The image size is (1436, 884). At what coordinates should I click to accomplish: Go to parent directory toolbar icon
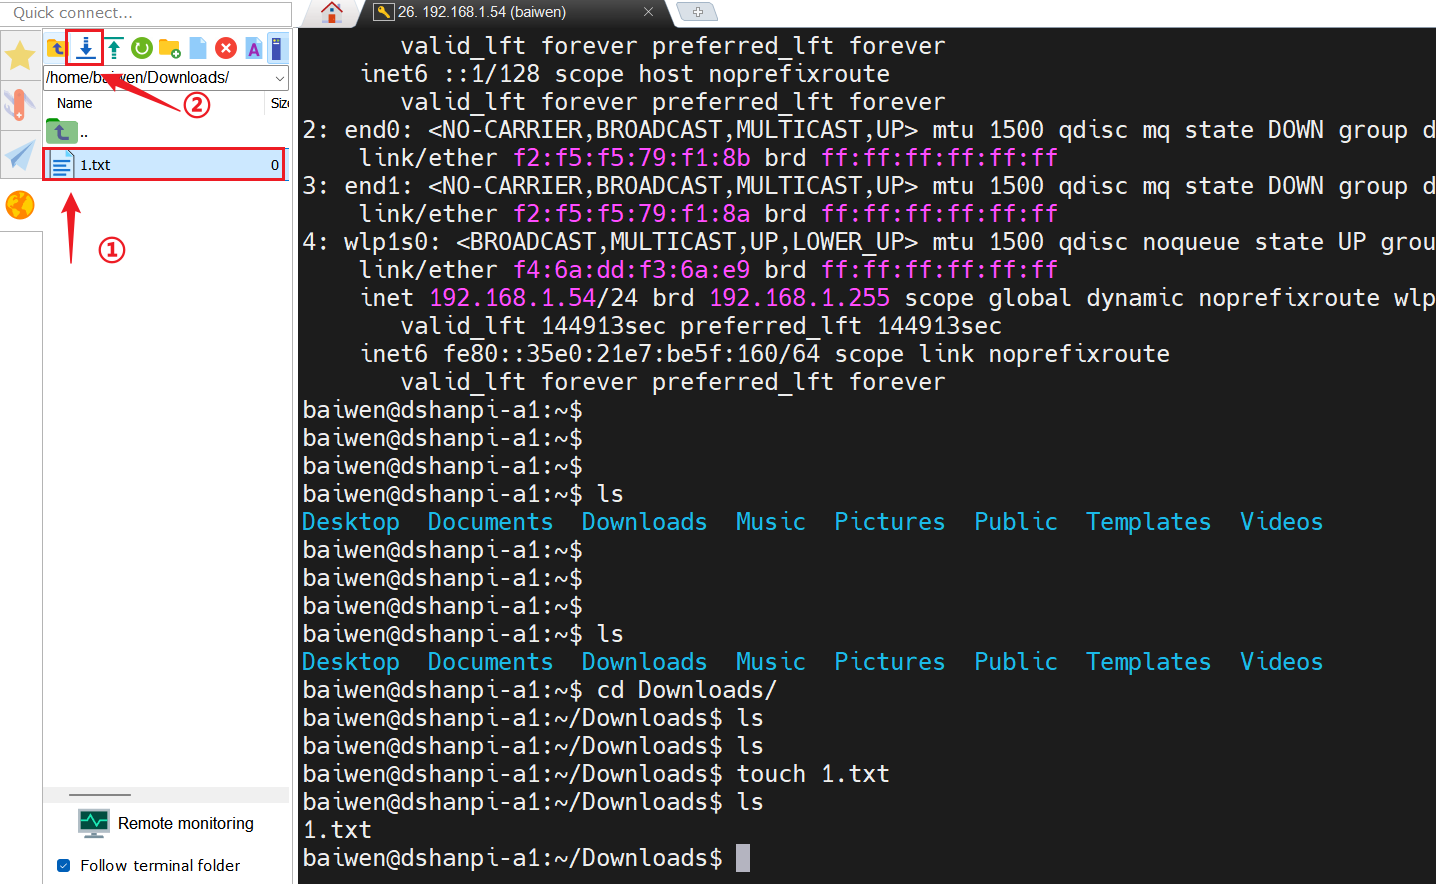tap(57, 48)
